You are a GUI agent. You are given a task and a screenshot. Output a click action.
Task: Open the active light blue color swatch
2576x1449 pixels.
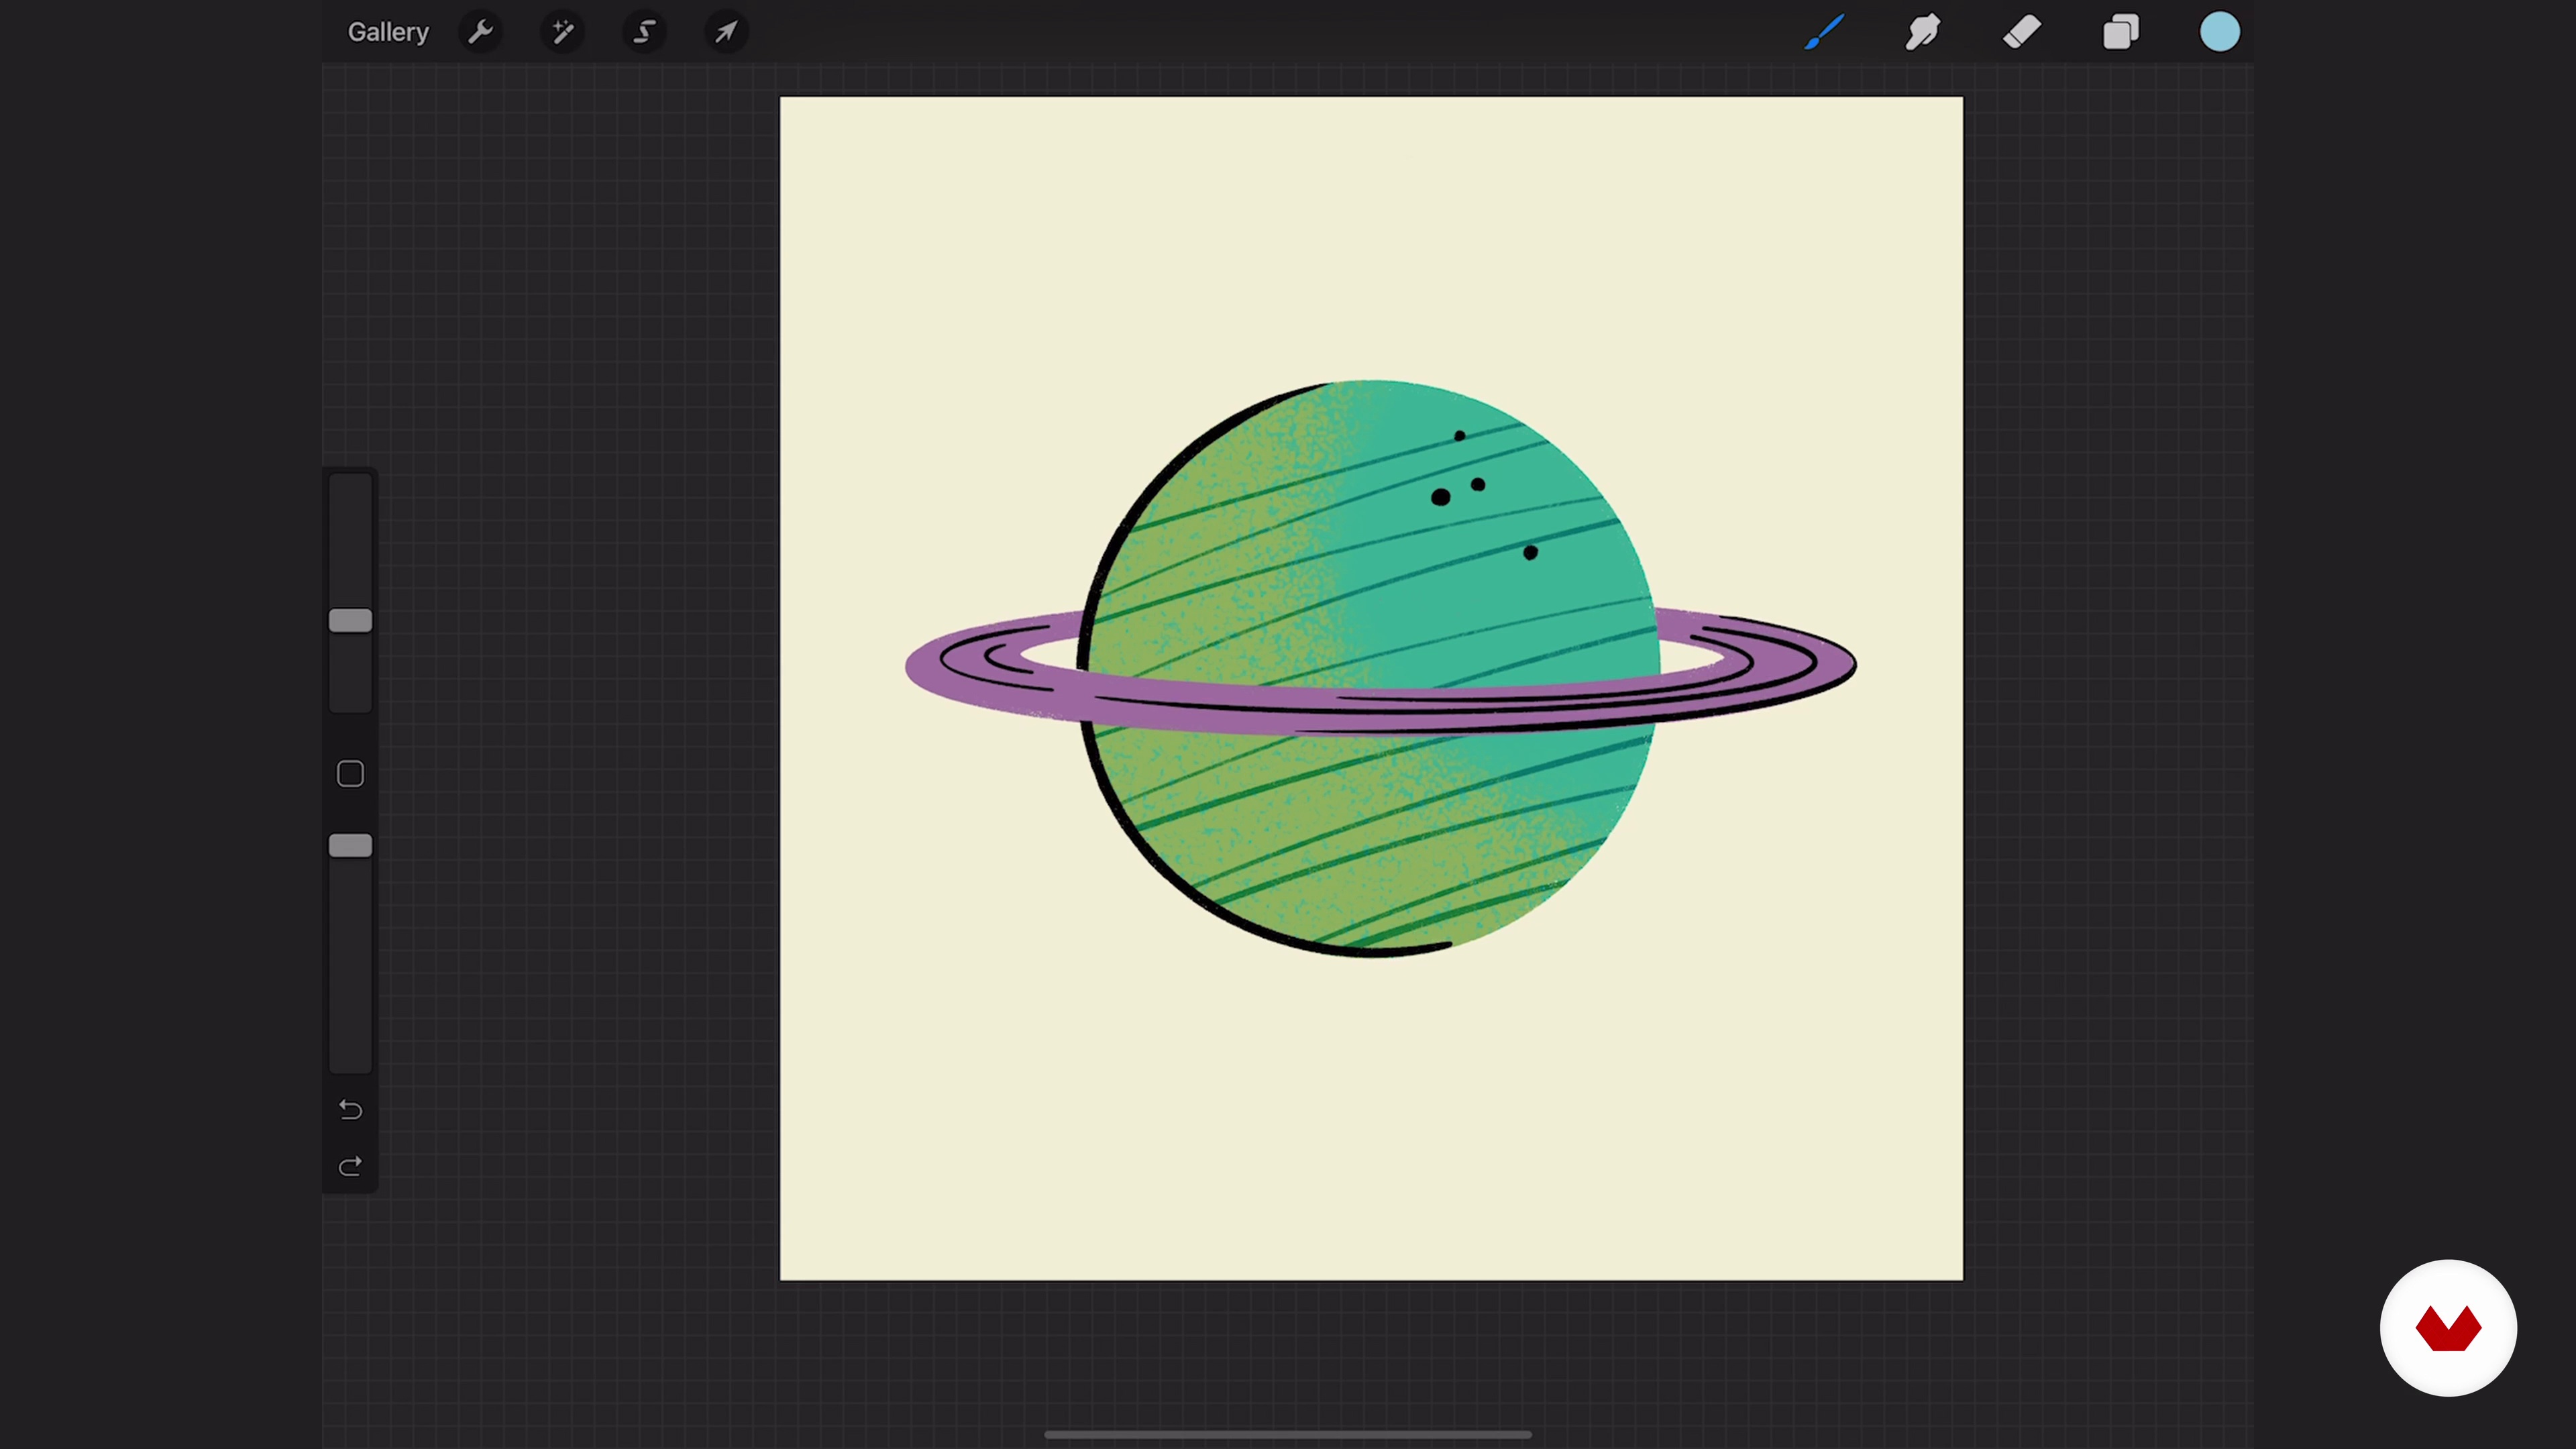click(2220, 32)
